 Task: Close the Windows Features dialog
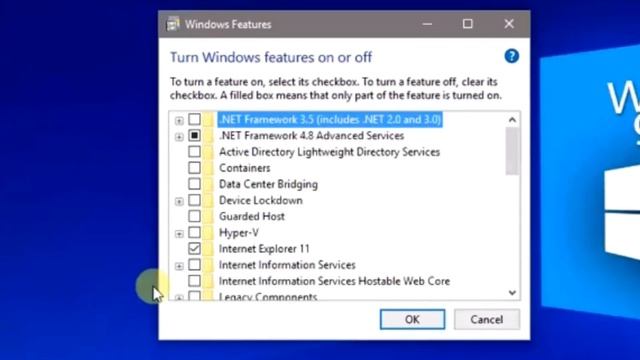coord(509,24)
